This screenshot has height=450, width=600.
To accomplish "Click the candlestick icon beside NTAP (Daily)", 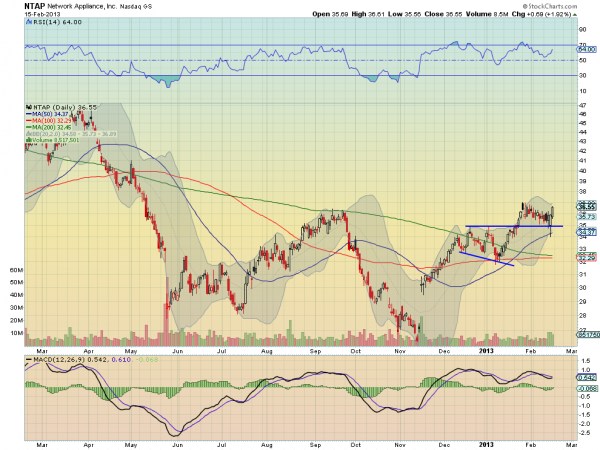I will (x=29, y=107).
